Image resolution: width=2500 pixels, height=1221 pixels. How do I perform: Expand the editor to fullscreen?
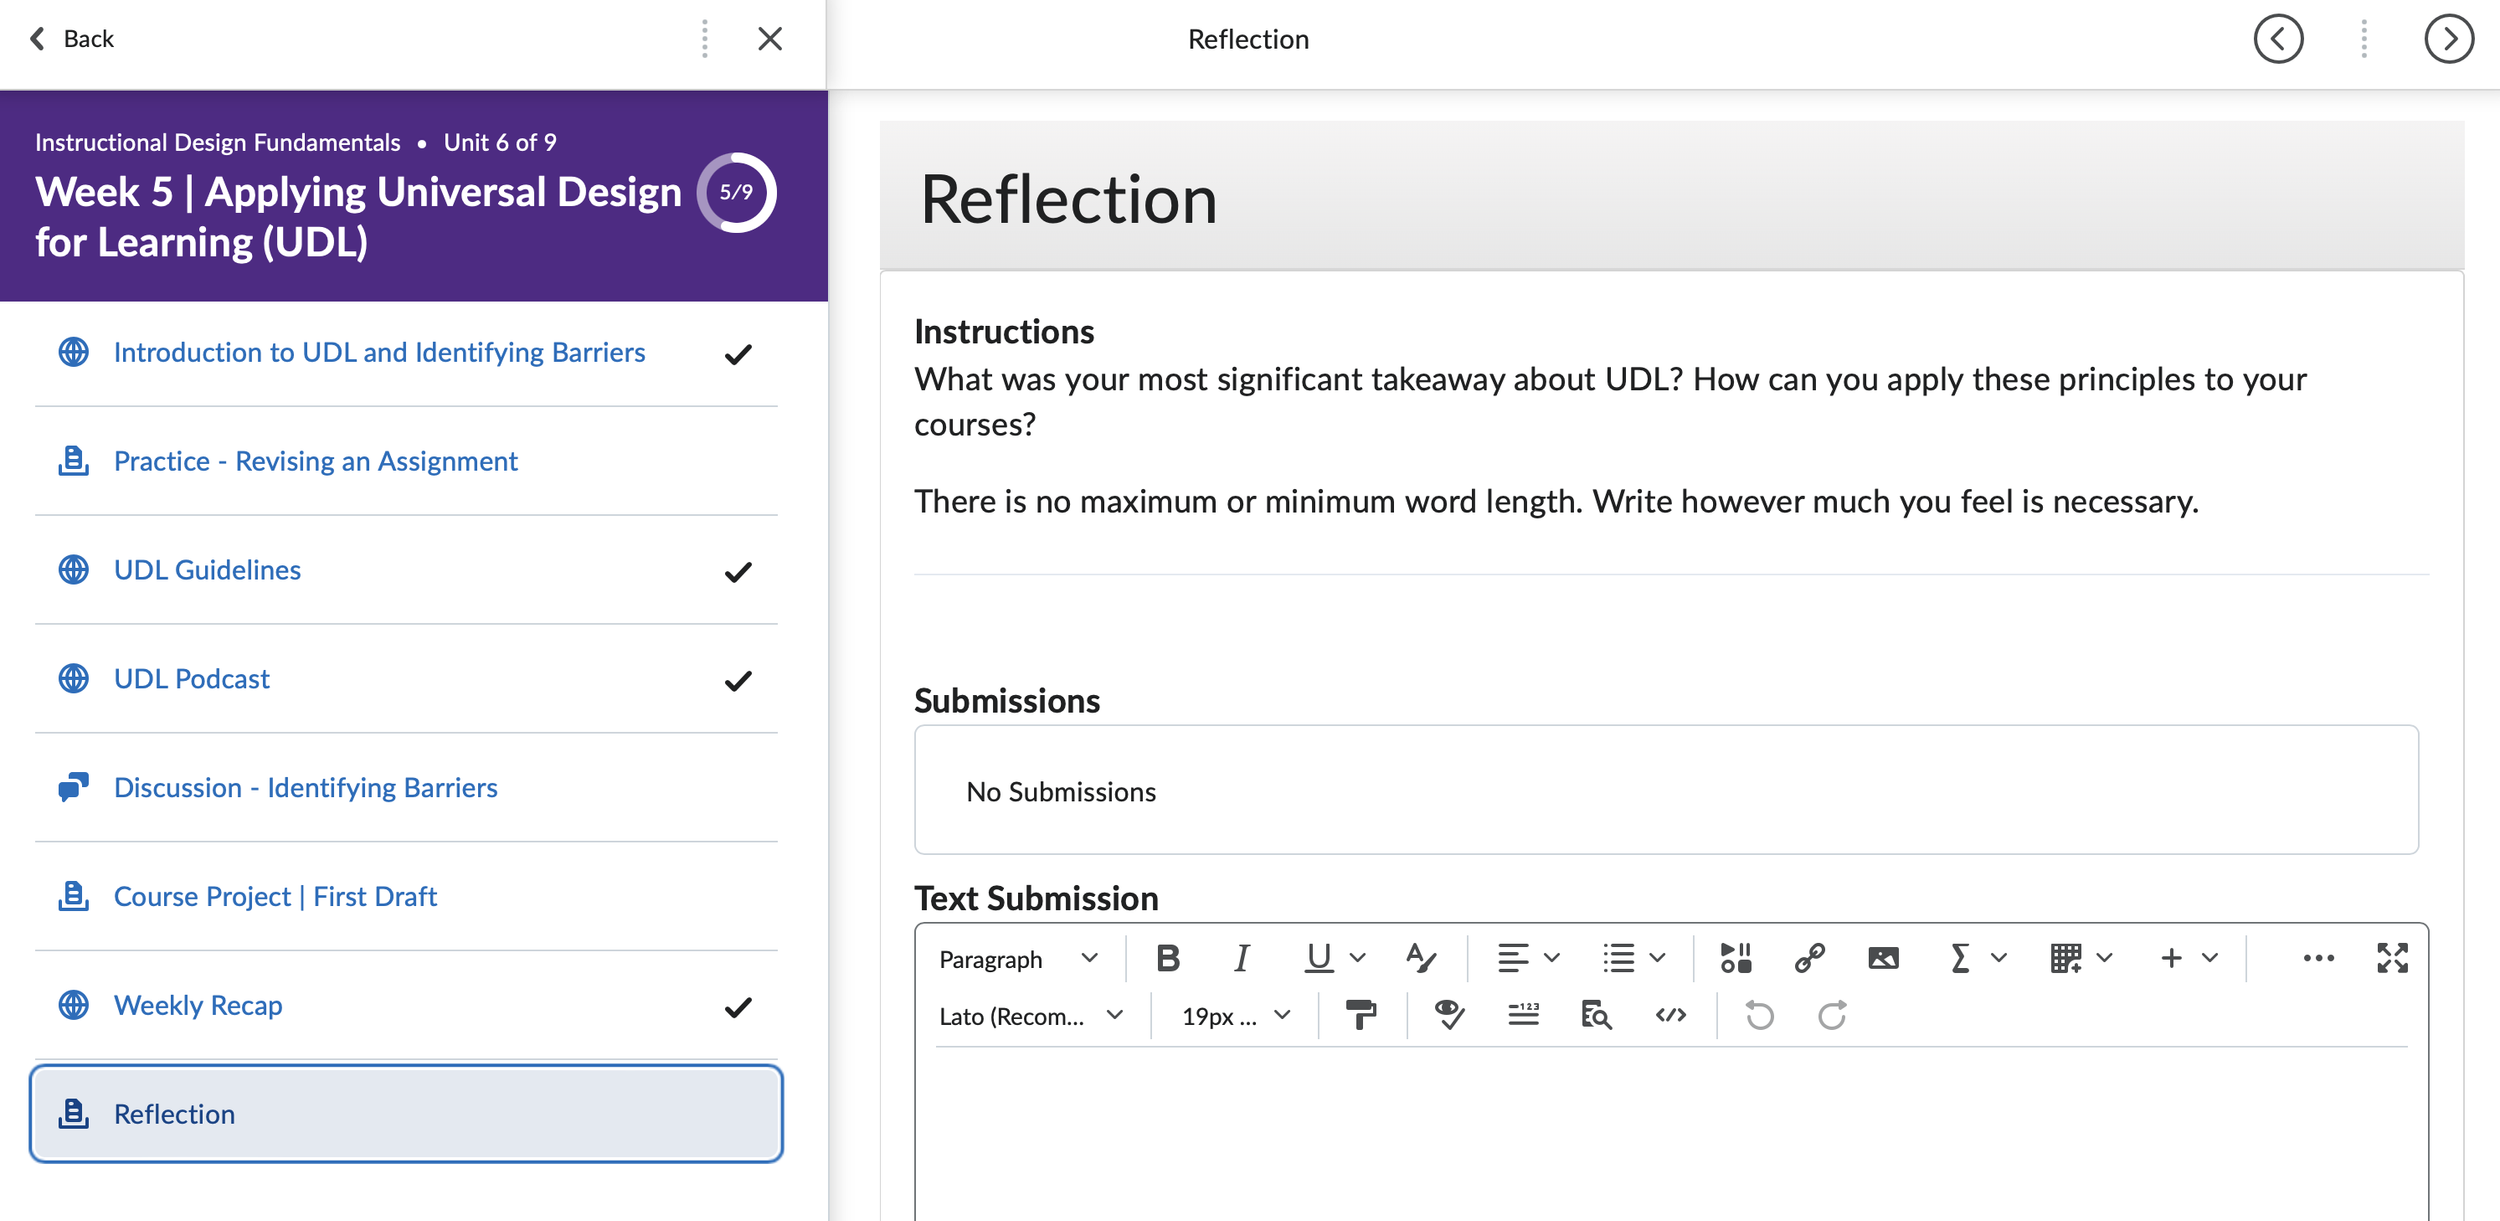(2393, 957)
